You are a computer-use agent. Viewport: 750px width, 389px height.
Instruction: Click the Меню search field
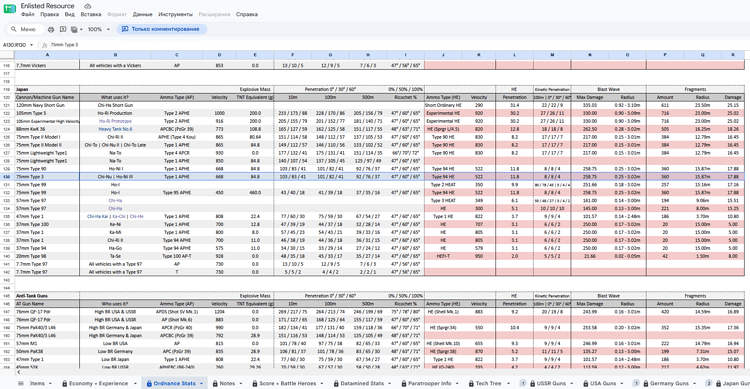pyautogui.click(x=25, y=29)
